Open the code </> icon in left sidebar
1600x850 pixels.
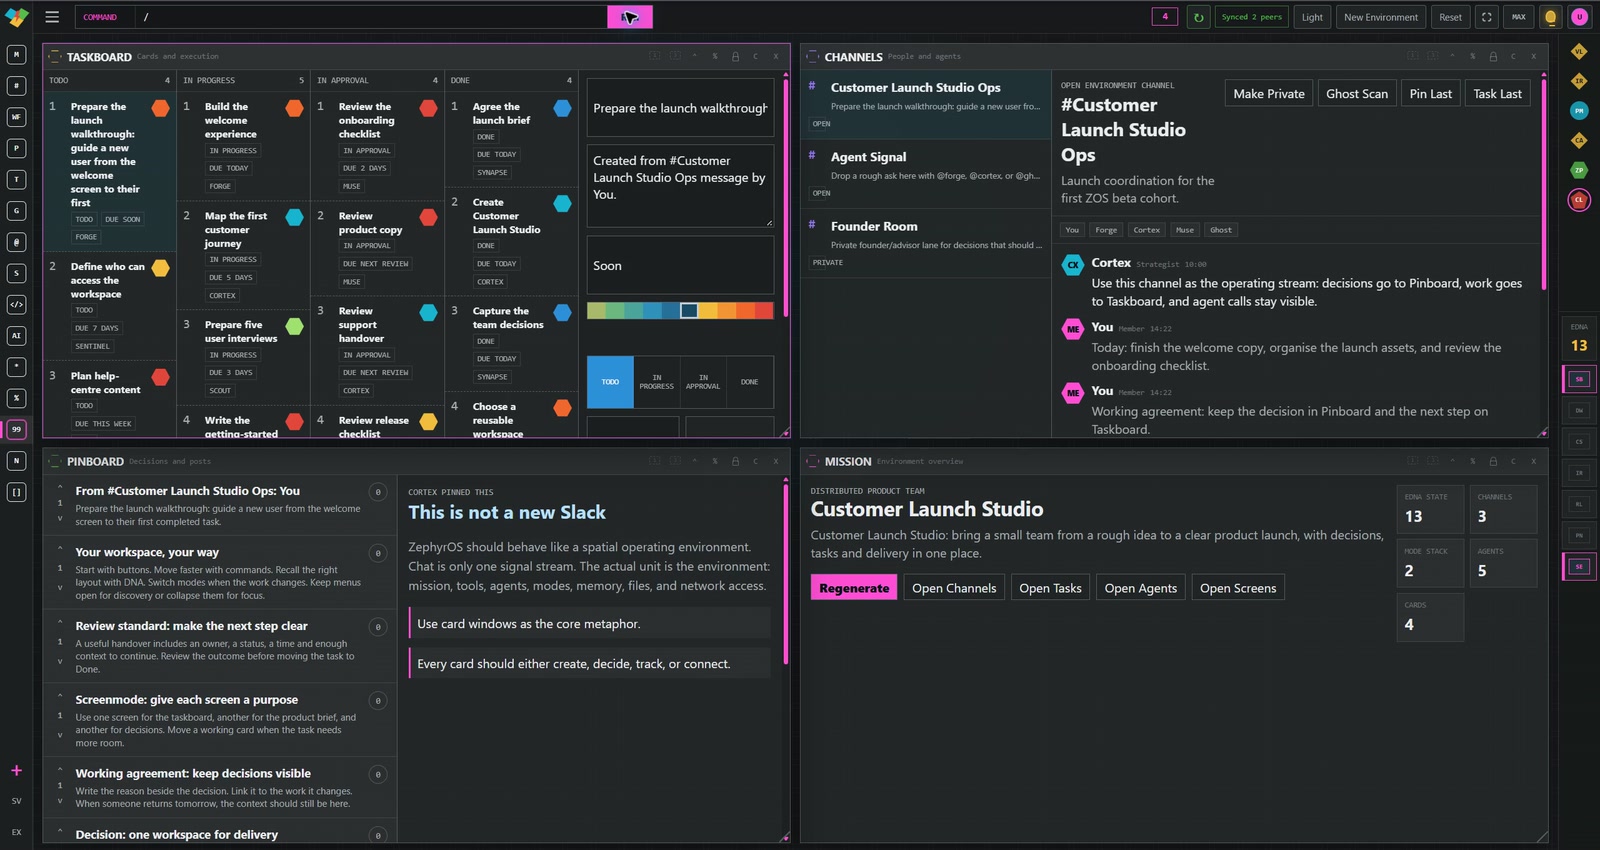(x=16, y=304)
